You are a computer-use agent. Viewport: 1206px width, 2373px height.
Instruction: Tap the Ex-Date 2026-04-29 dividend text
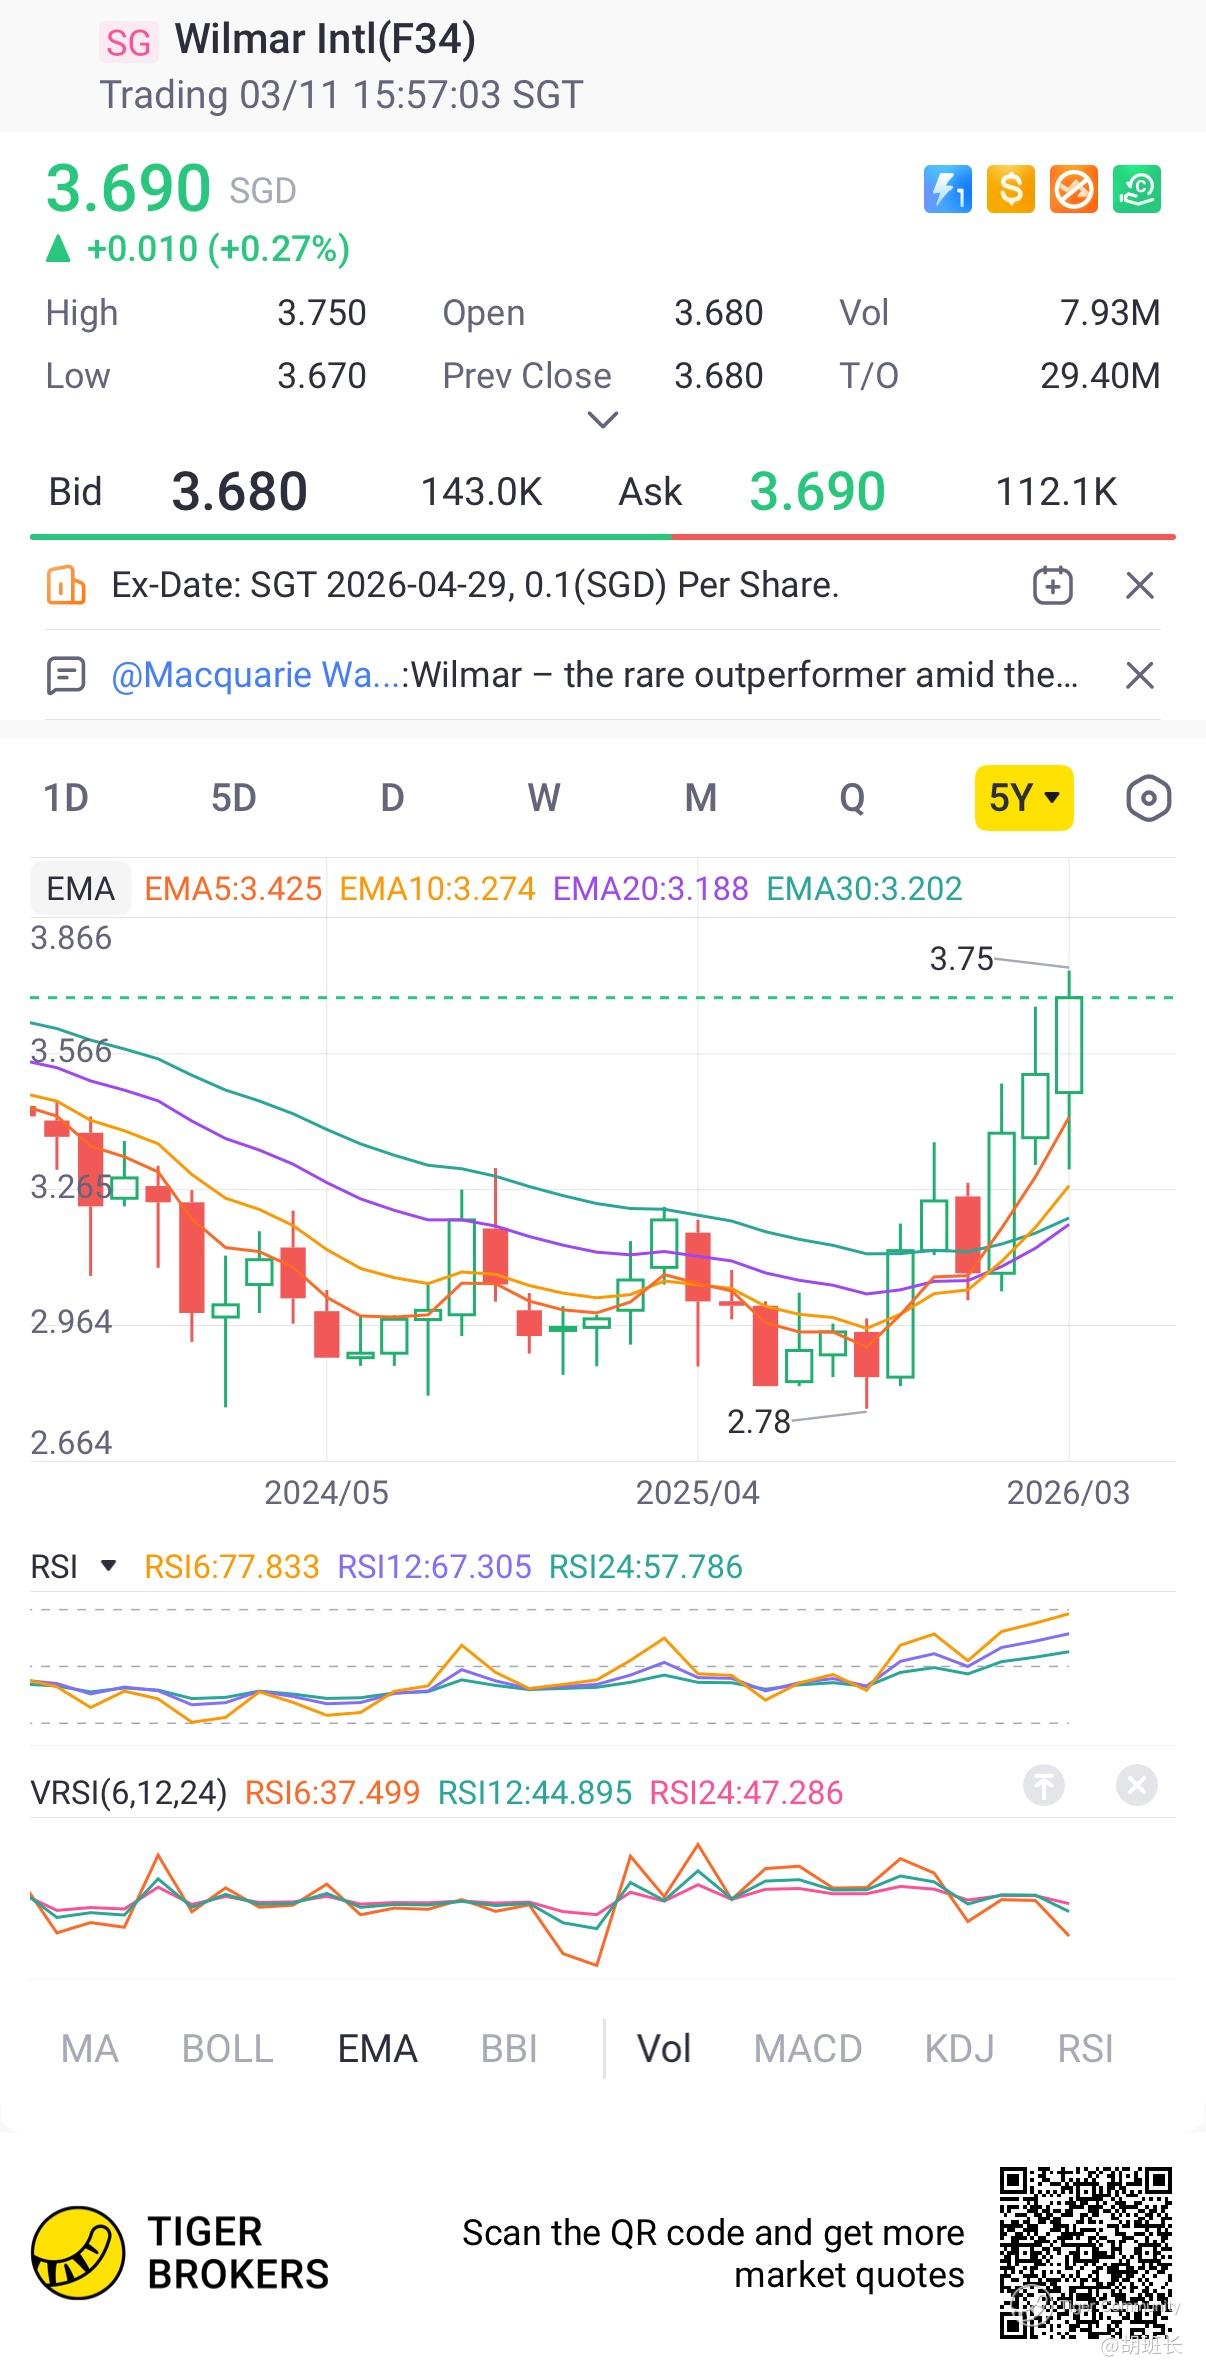coord(475,585)
